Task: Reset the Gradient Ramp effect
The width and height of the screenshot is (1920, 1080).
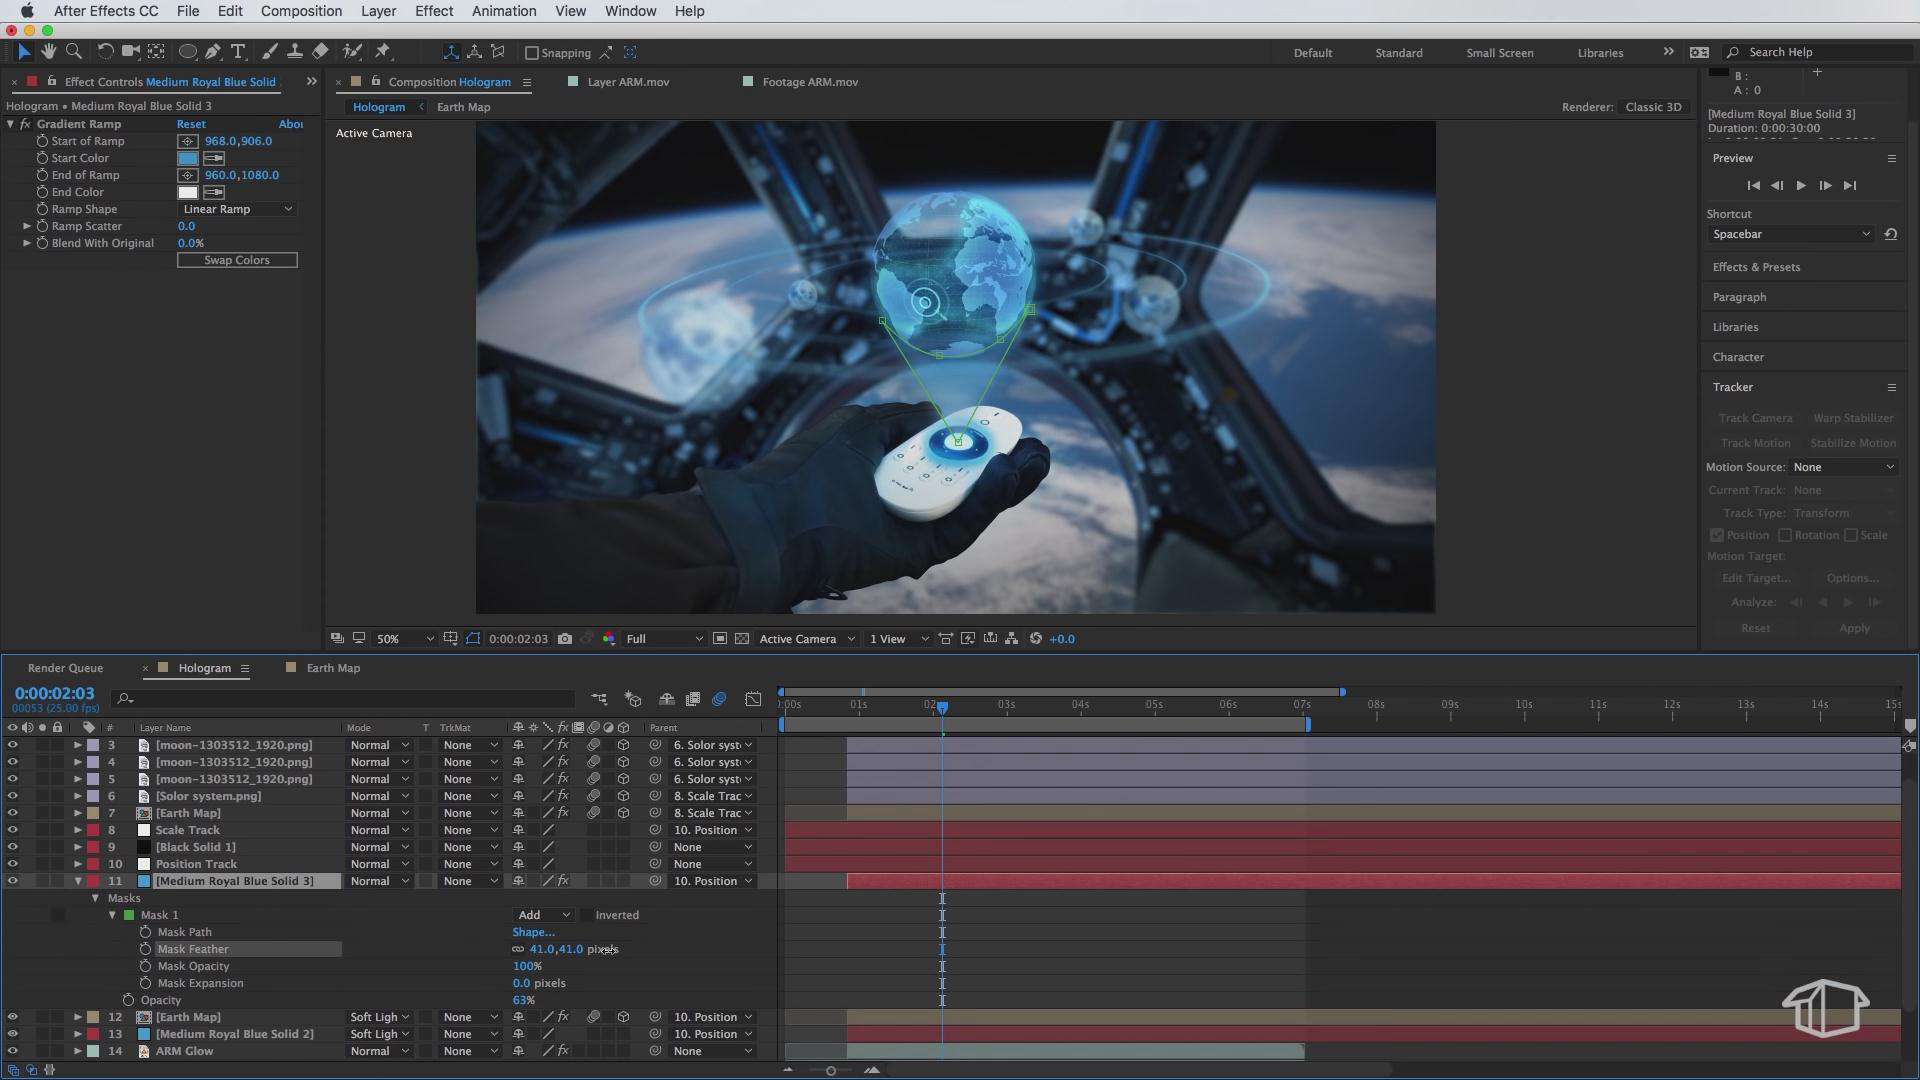Action: tap(191, 124)
